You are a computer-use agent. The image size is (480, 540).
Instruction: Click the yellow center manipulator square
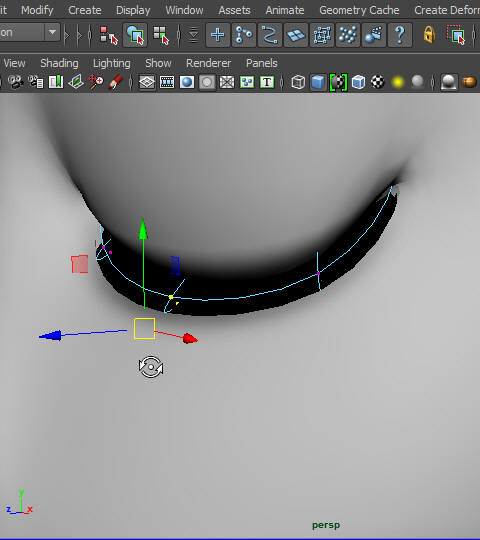[144, 329]
